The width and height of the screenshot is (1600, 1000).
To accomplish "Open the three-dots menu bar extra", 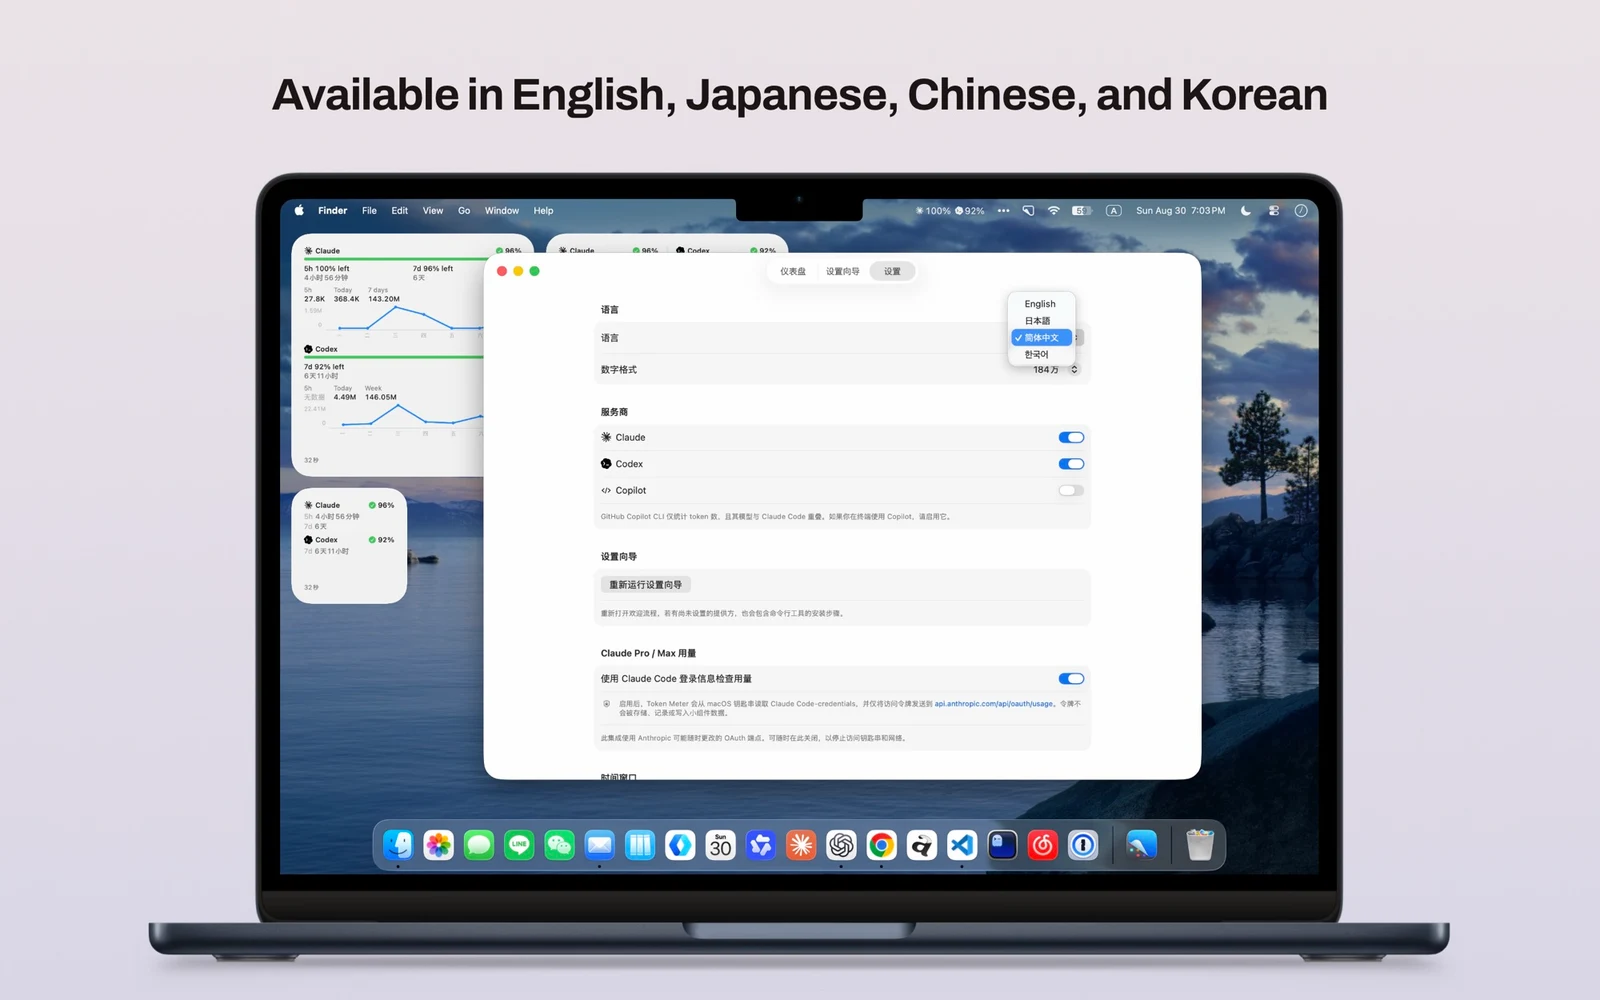I will pos(1003,211).
